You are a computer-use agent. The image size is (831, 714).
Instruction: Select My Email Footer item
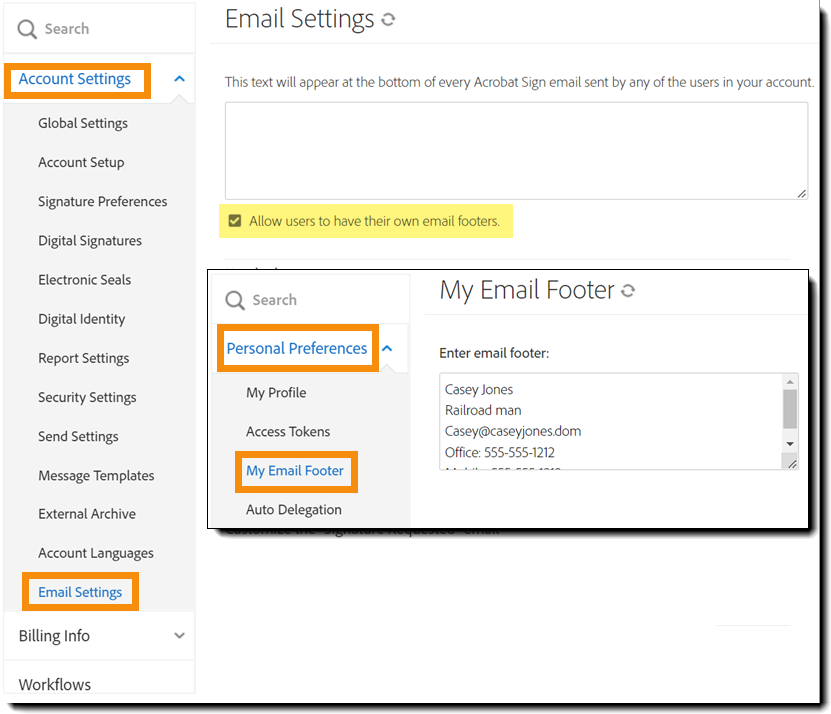click(x=295, y=471)
